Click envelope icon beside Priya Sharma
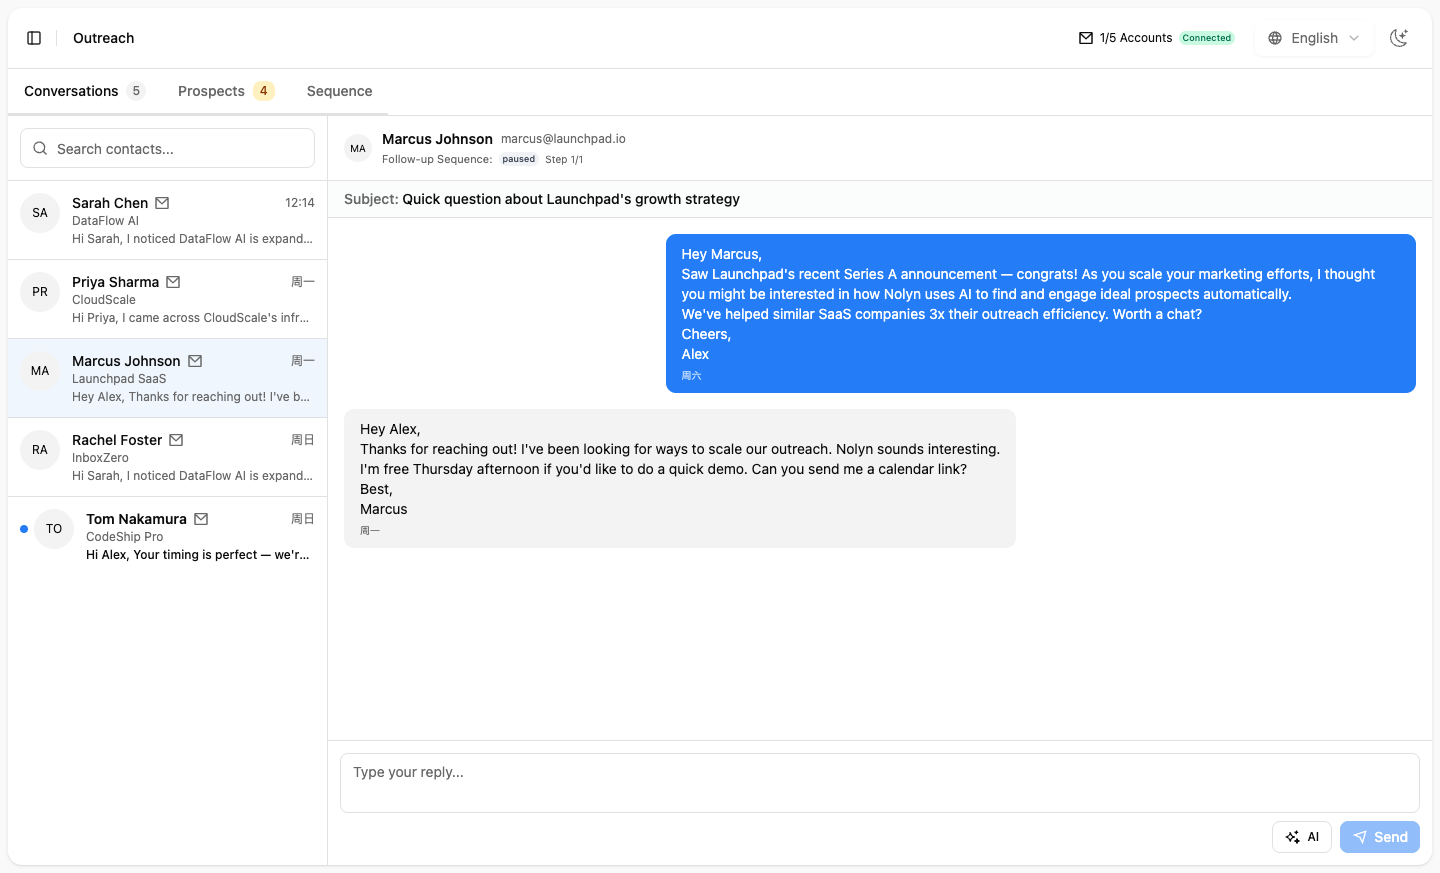 173,282
